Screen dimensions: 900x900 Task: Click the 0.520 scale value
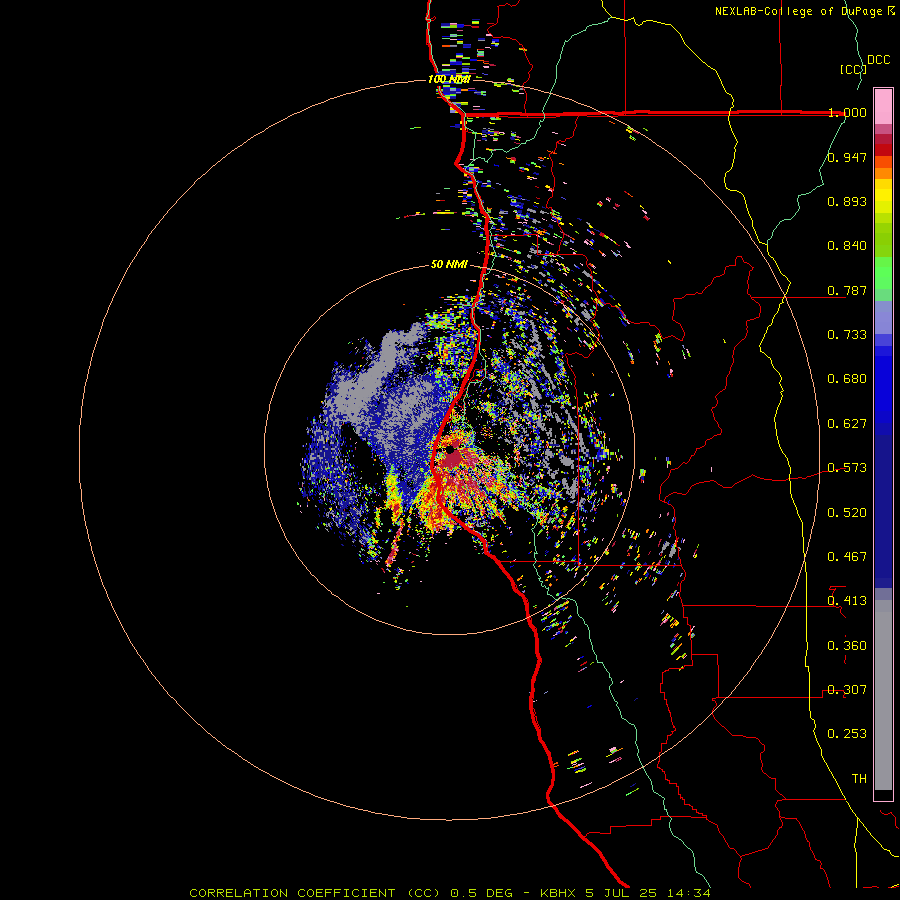(847, 513)
